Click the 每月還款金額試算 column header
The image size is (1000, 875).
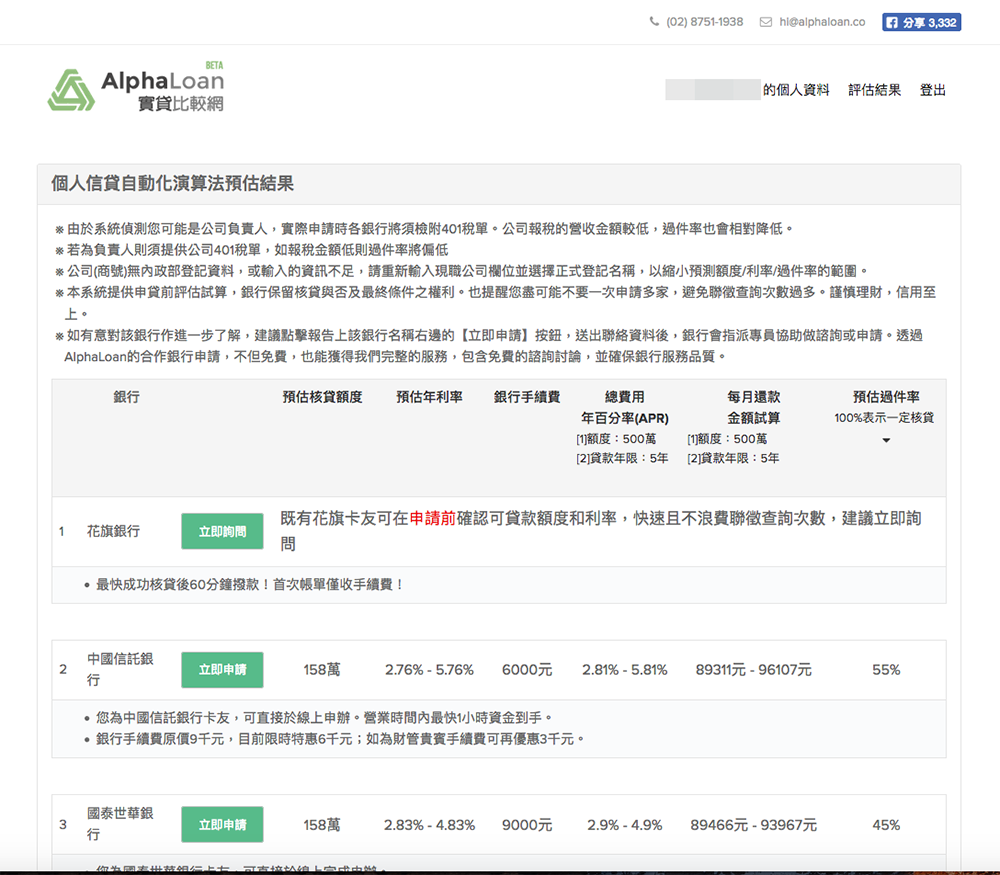(x=753, y=407)
